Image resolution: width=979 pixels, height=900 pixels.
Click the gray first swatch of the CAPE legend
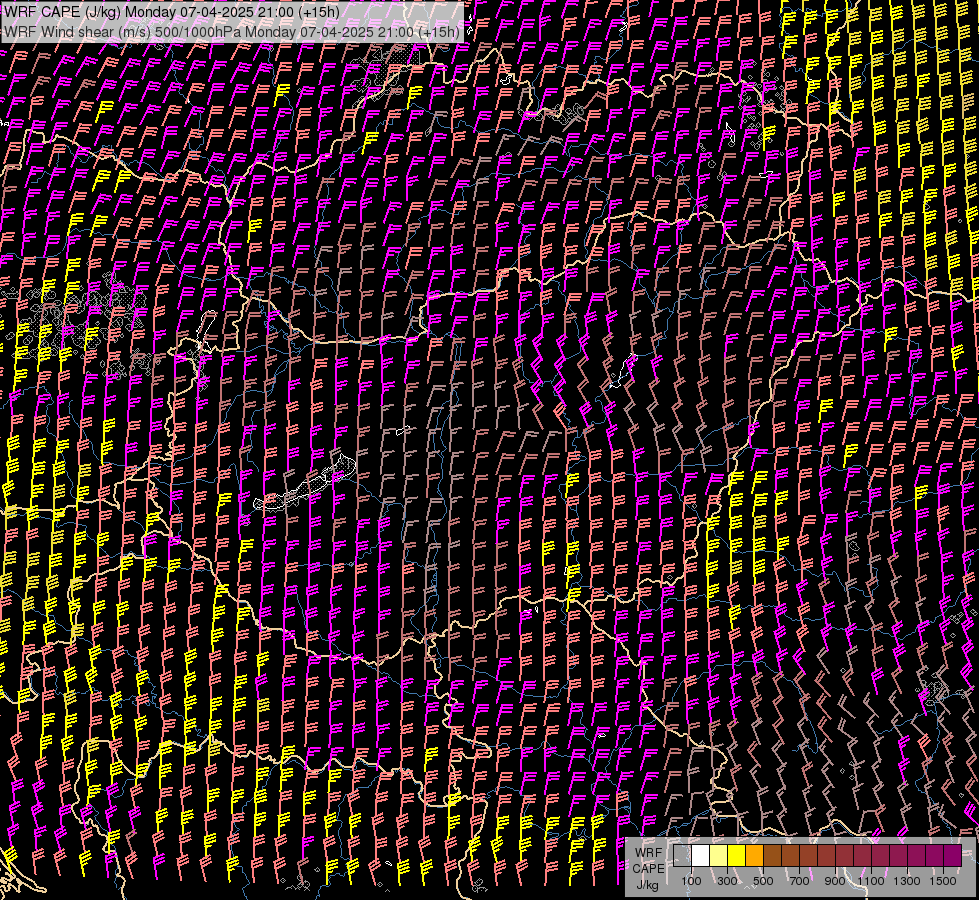click(x=682, y=855)
